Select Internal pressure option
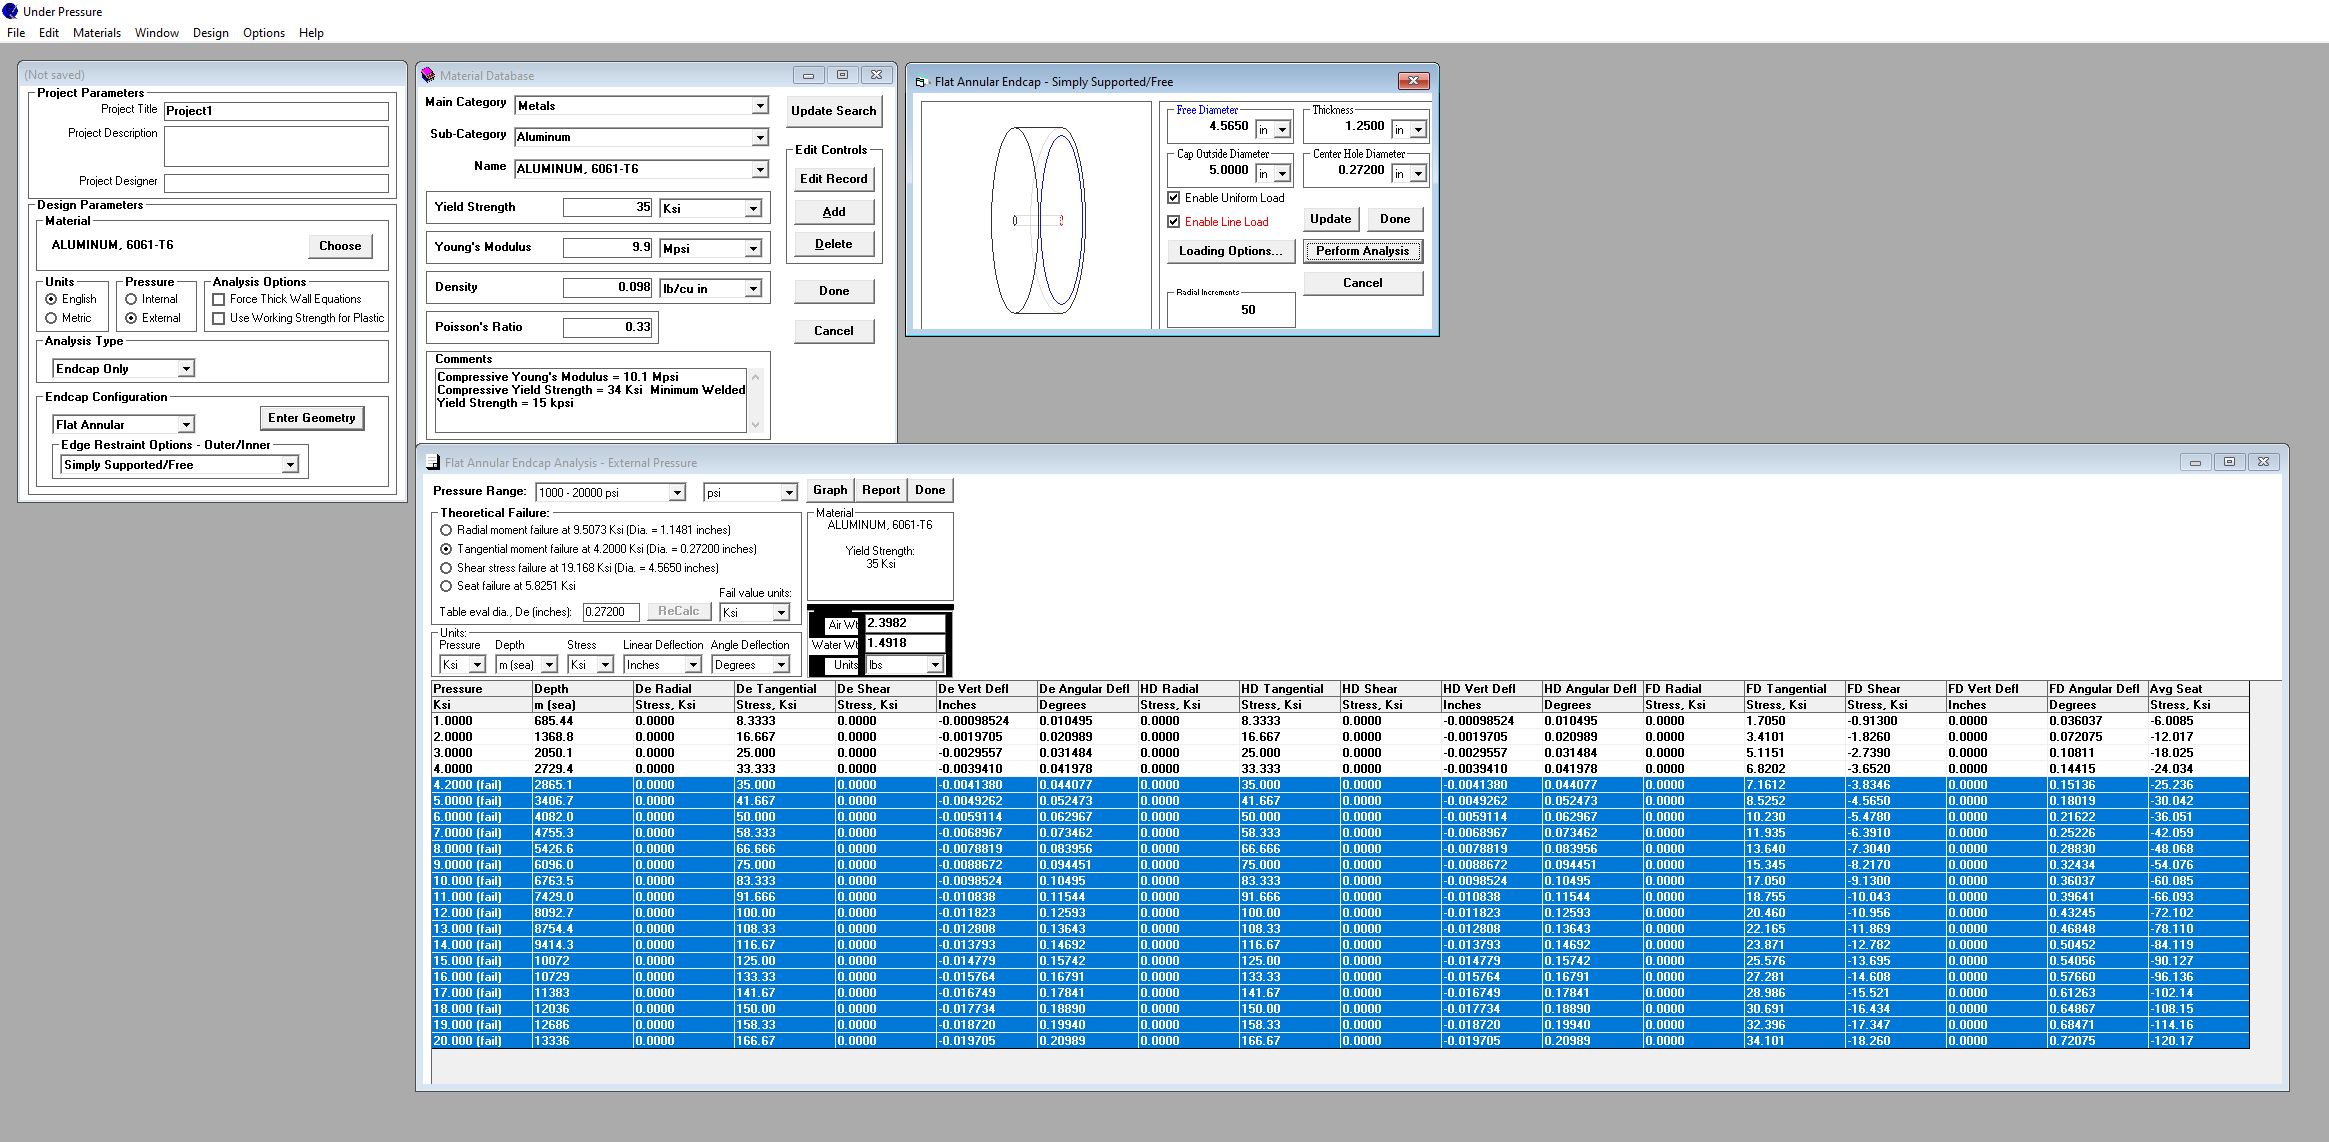2329x1142 pixels. click(131, 299)
